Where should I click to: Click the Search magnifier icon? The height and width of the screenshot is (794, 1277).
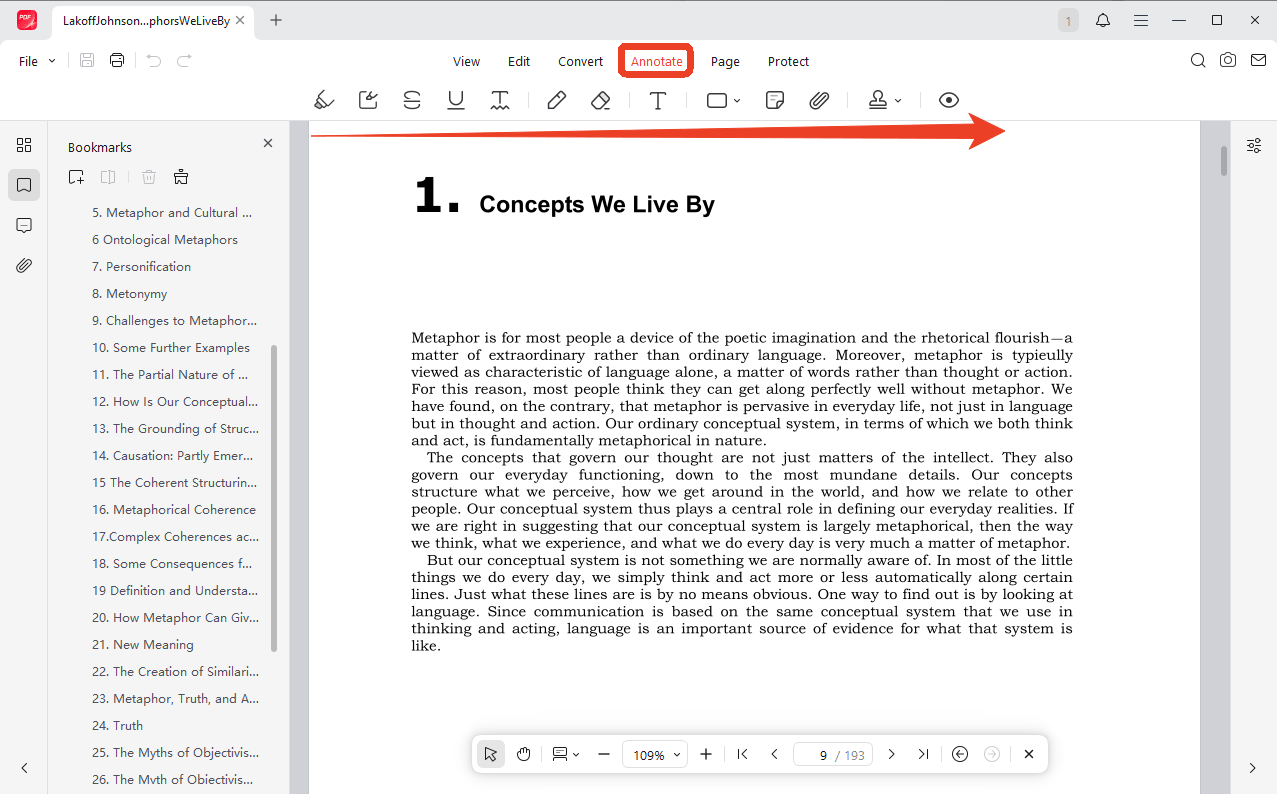coord(1198,61)
